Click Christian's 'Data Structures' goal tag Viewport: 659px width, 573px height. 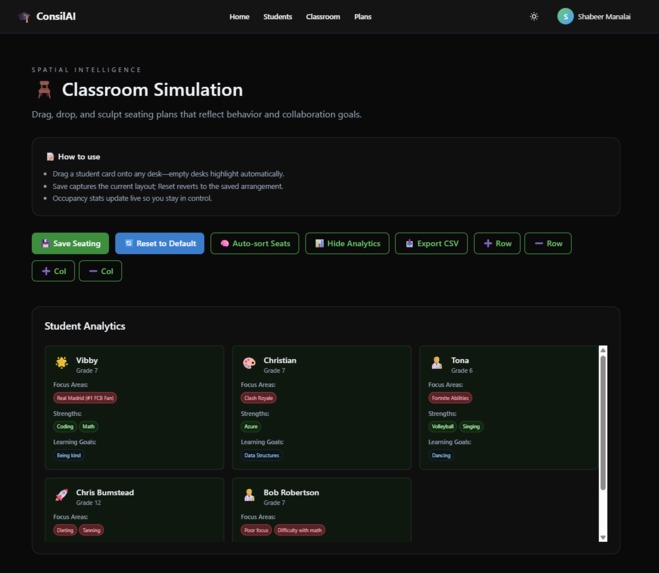261,455
